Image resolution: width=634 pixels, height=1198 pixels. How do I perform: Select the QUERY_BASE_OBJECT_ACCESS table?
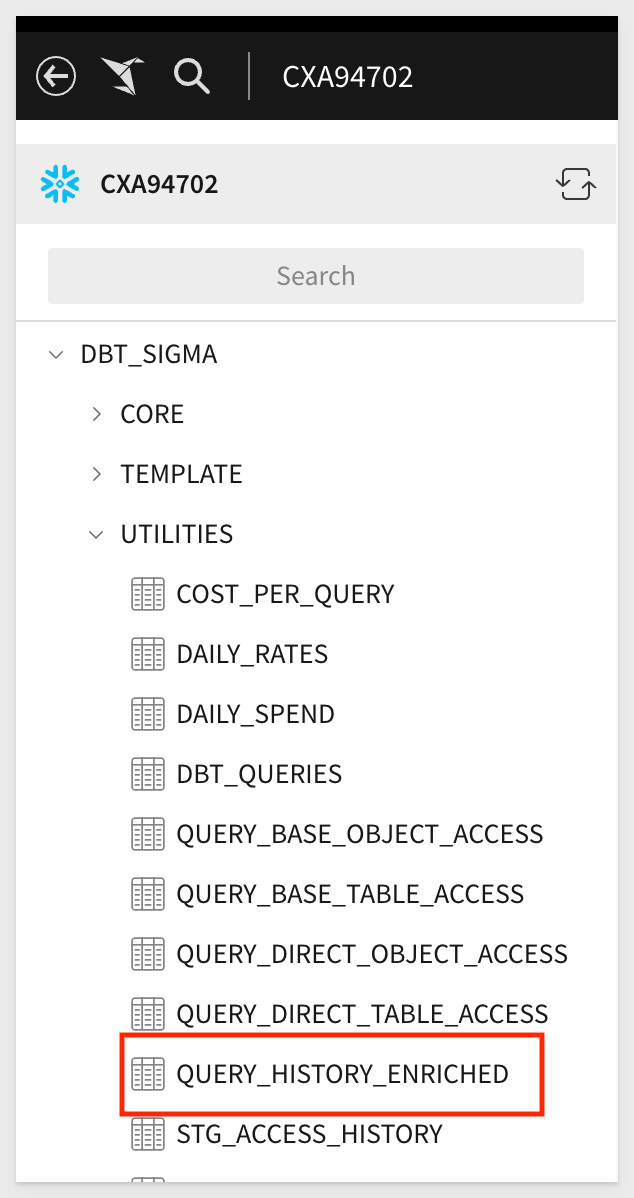pyautogui.click(x=360, y=833)
